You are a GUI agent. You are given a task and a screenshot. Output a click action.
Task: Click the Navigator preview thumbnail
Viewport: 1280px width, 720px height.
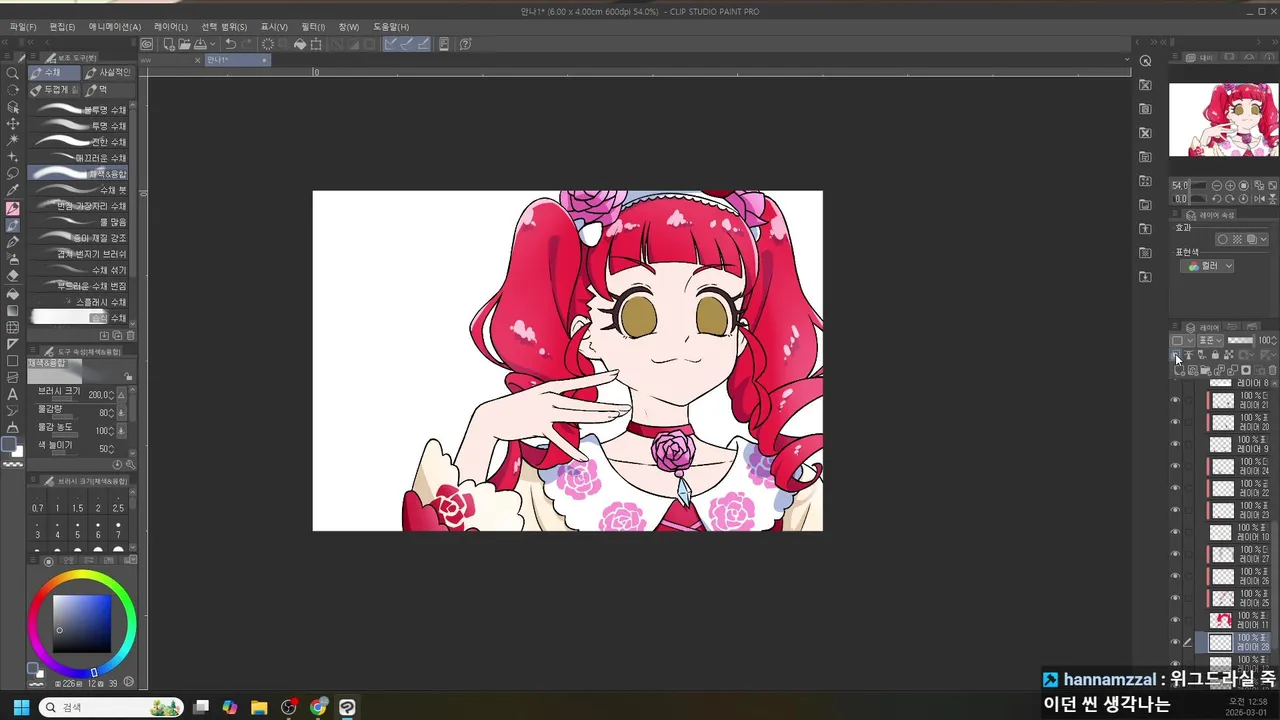(1223, 119)
